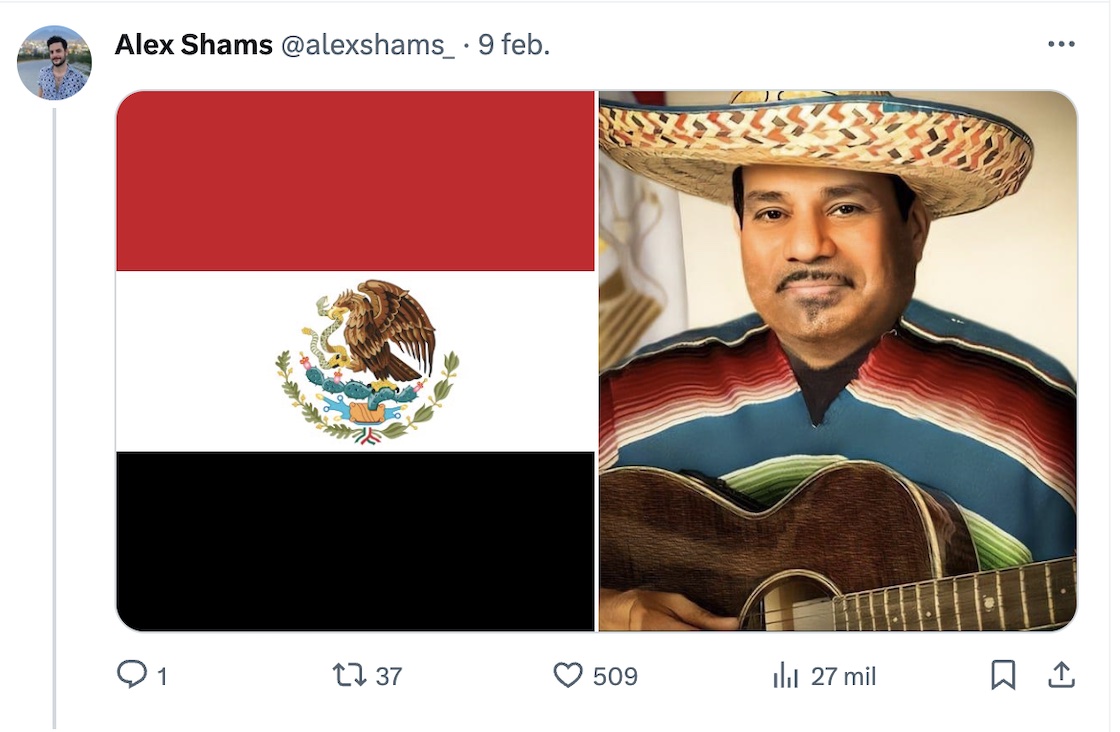Like the tweet with the heart icon

[568, 675]
